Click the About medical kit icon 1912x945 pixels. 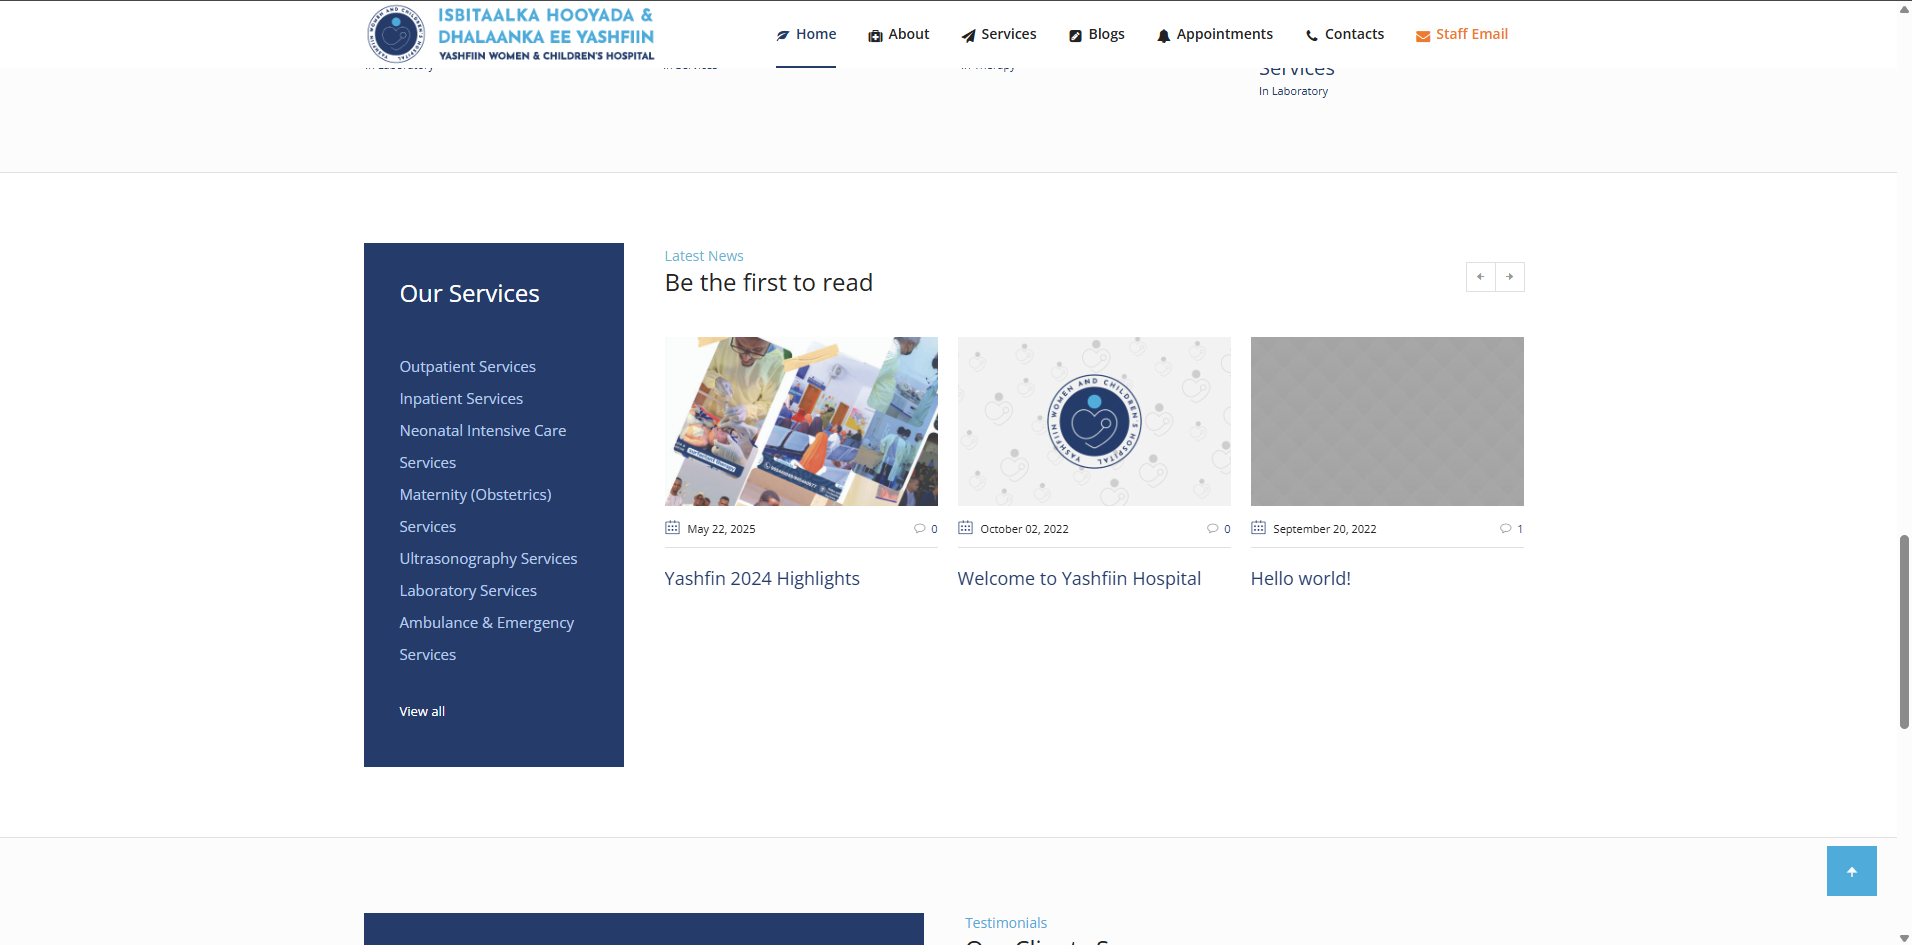(875, 36)
